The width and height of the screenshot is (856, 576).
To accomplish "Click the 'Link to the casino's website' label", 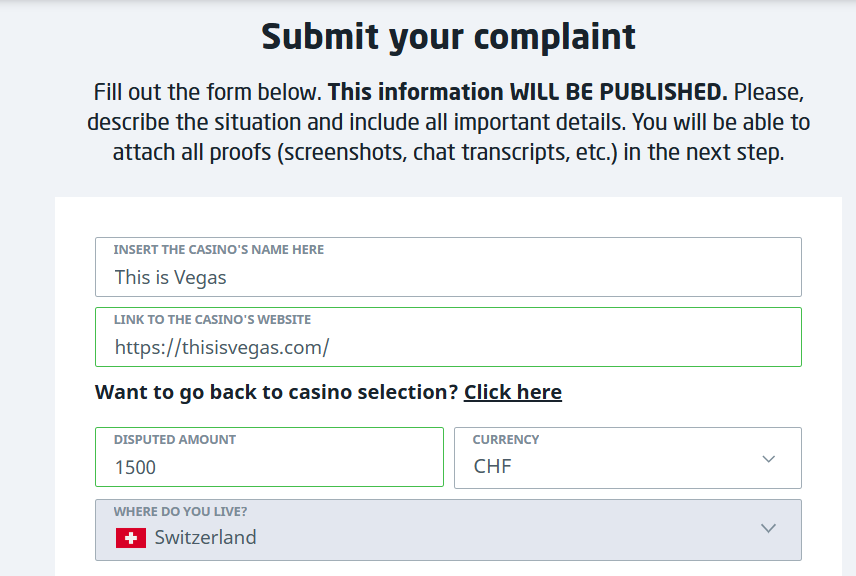I will coord(212,320).
